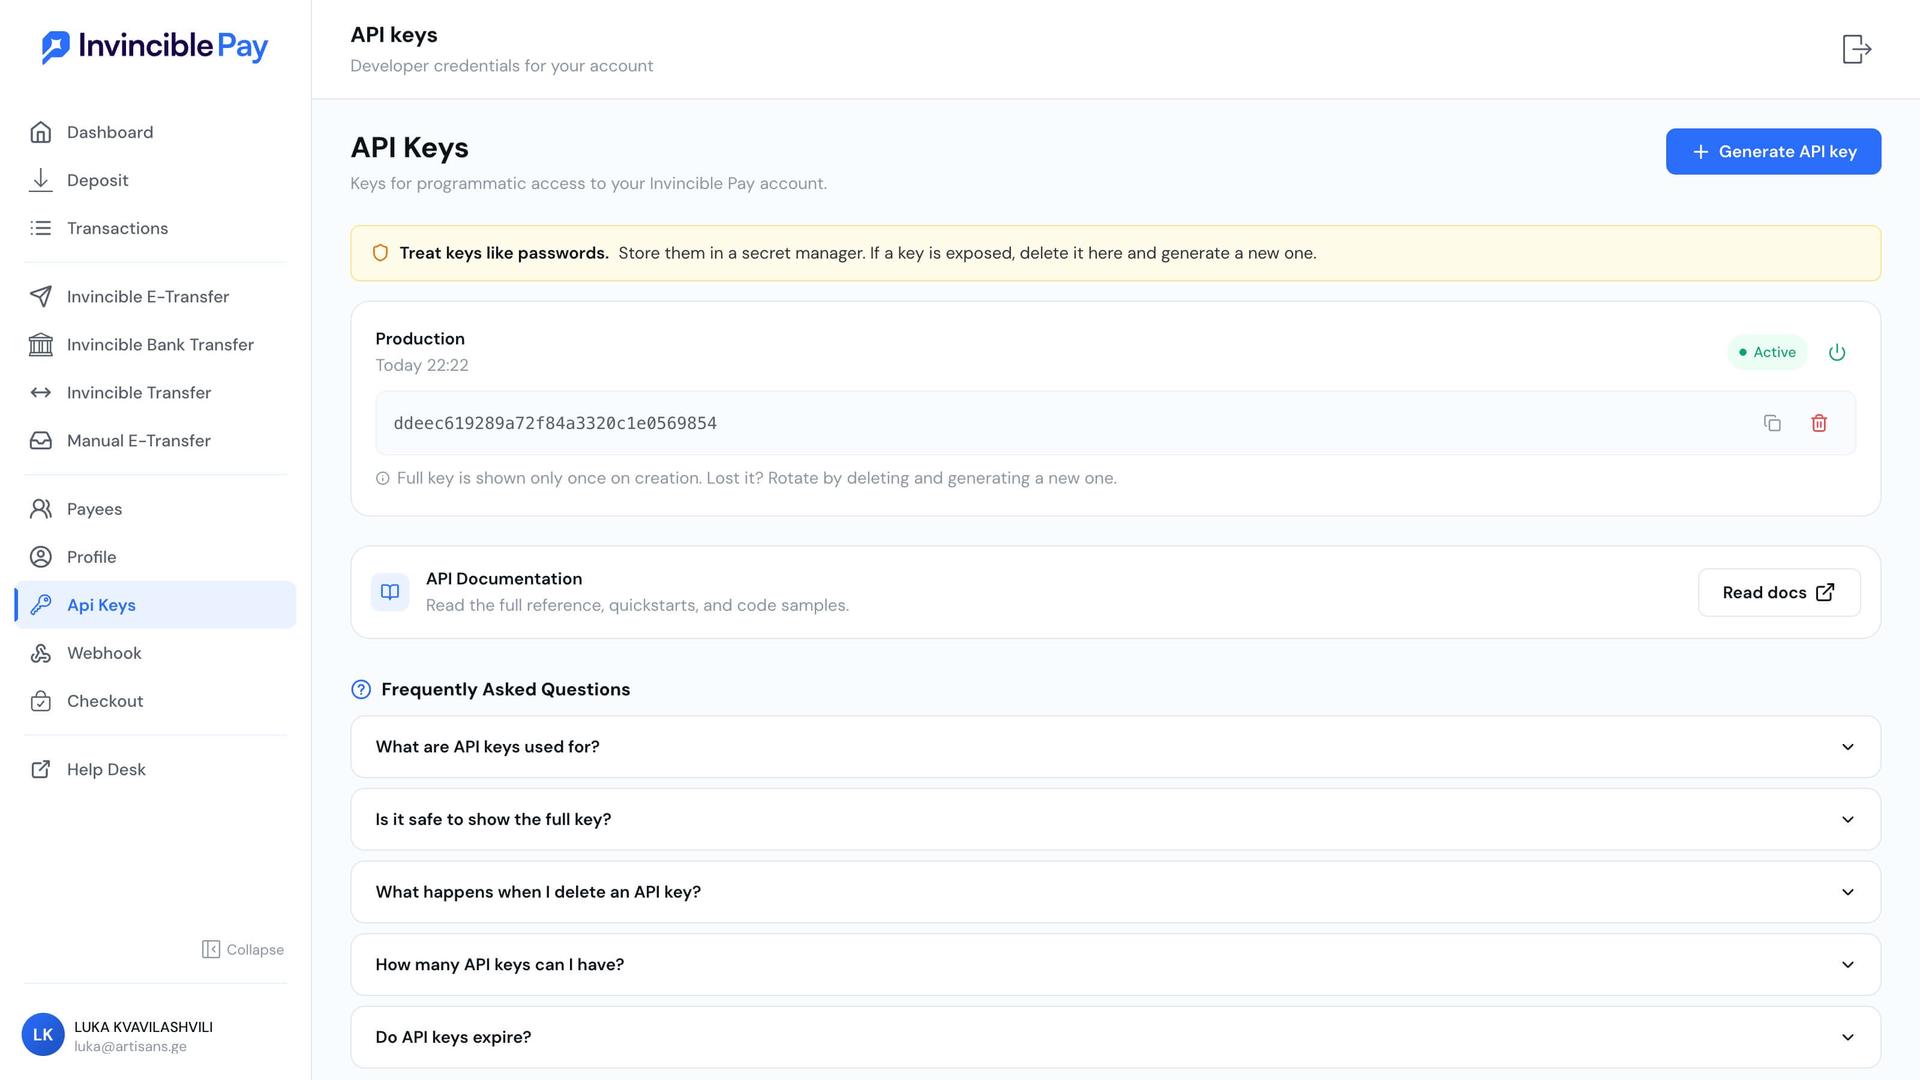Viewport: 1920px width, 1080px height.
Task: Navigate to Invincible Transfer
Action: click(x=155, y=392)
